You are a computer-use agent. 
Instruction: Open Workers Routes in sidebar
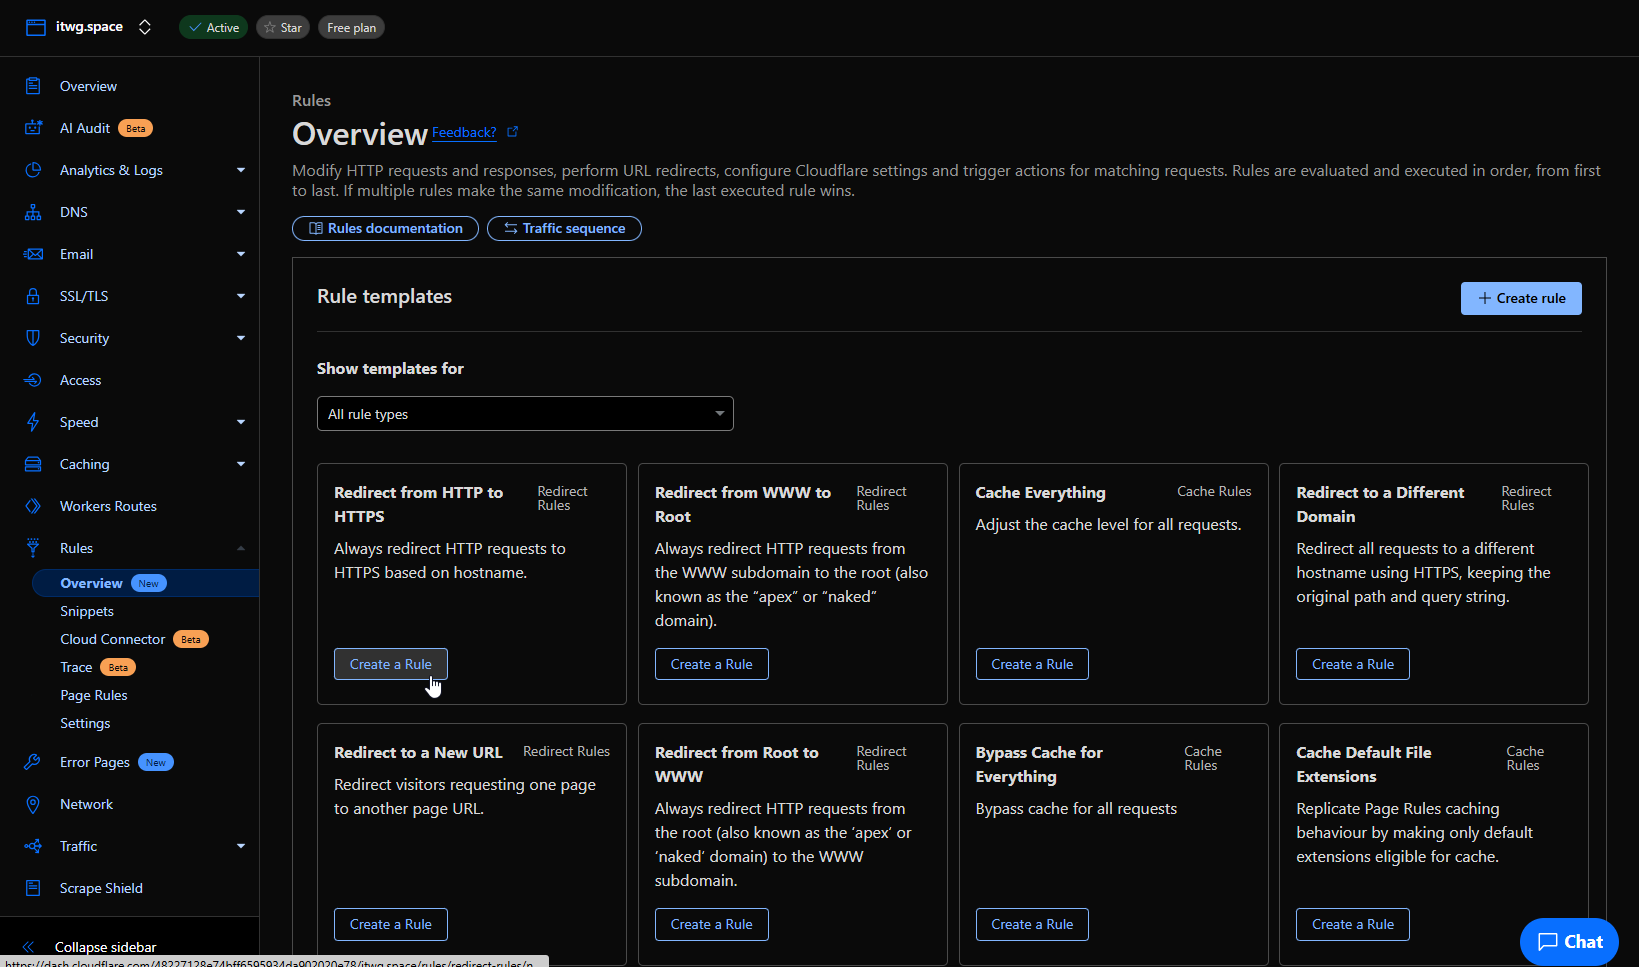click(x=108, y=506)
